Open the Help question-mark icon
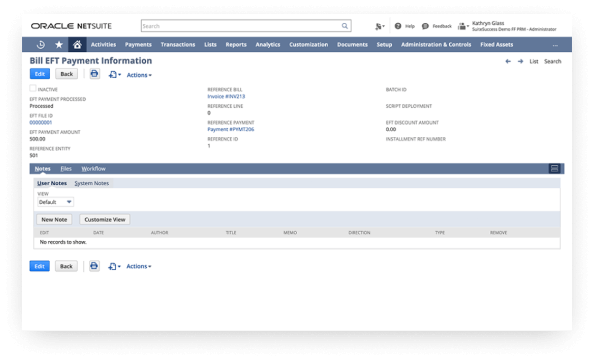594x361 pixels. coord(398,26)
